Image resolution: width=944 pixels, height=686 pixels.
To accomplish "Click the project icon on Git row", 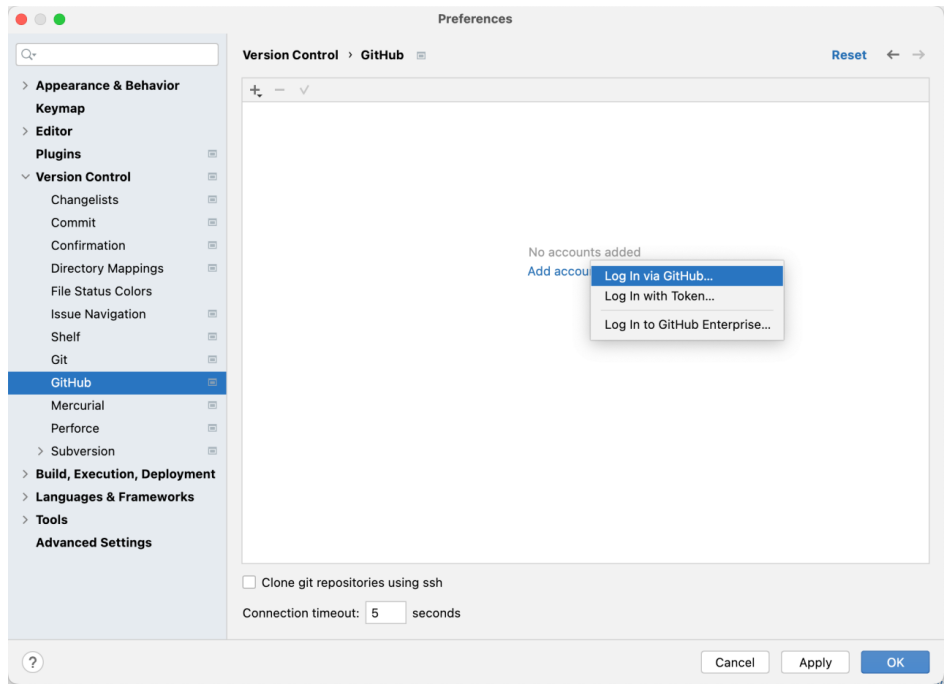I will (x=212, y=360).
